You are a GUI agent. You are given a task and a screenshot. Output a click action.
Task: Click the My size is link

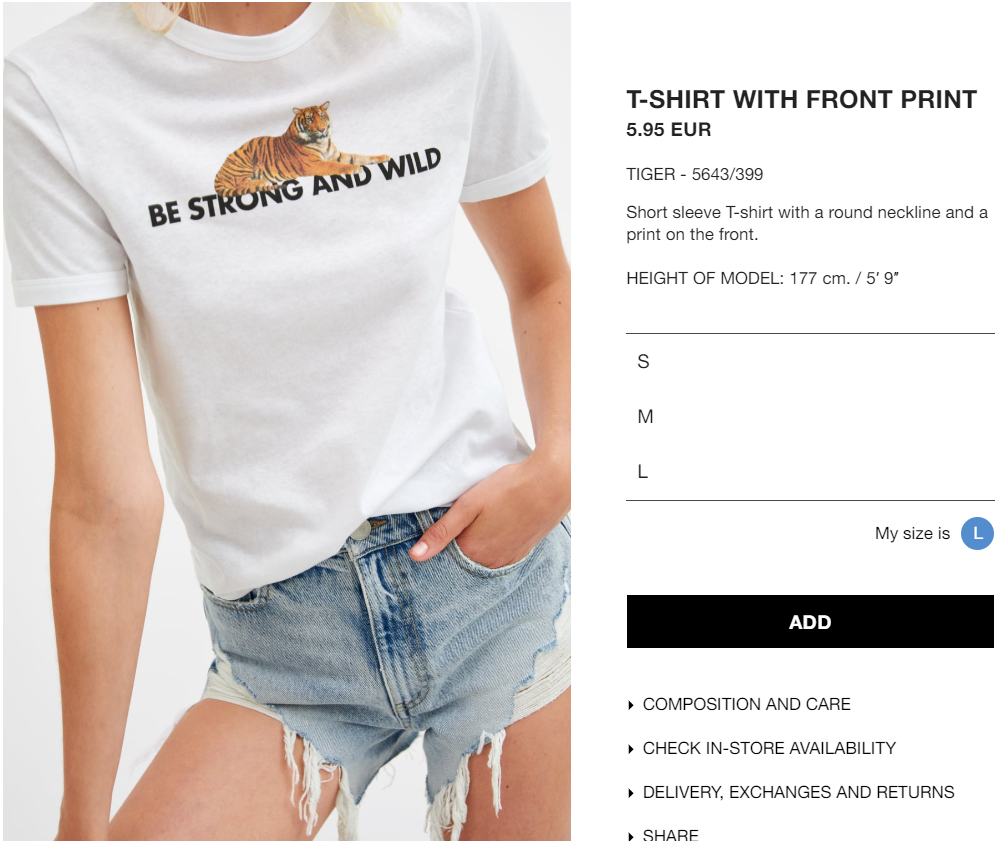click(x=912, y=533)
